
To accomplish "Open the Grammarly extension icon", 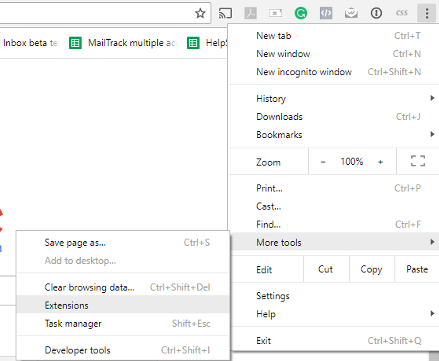I will [x=301, y=13].
